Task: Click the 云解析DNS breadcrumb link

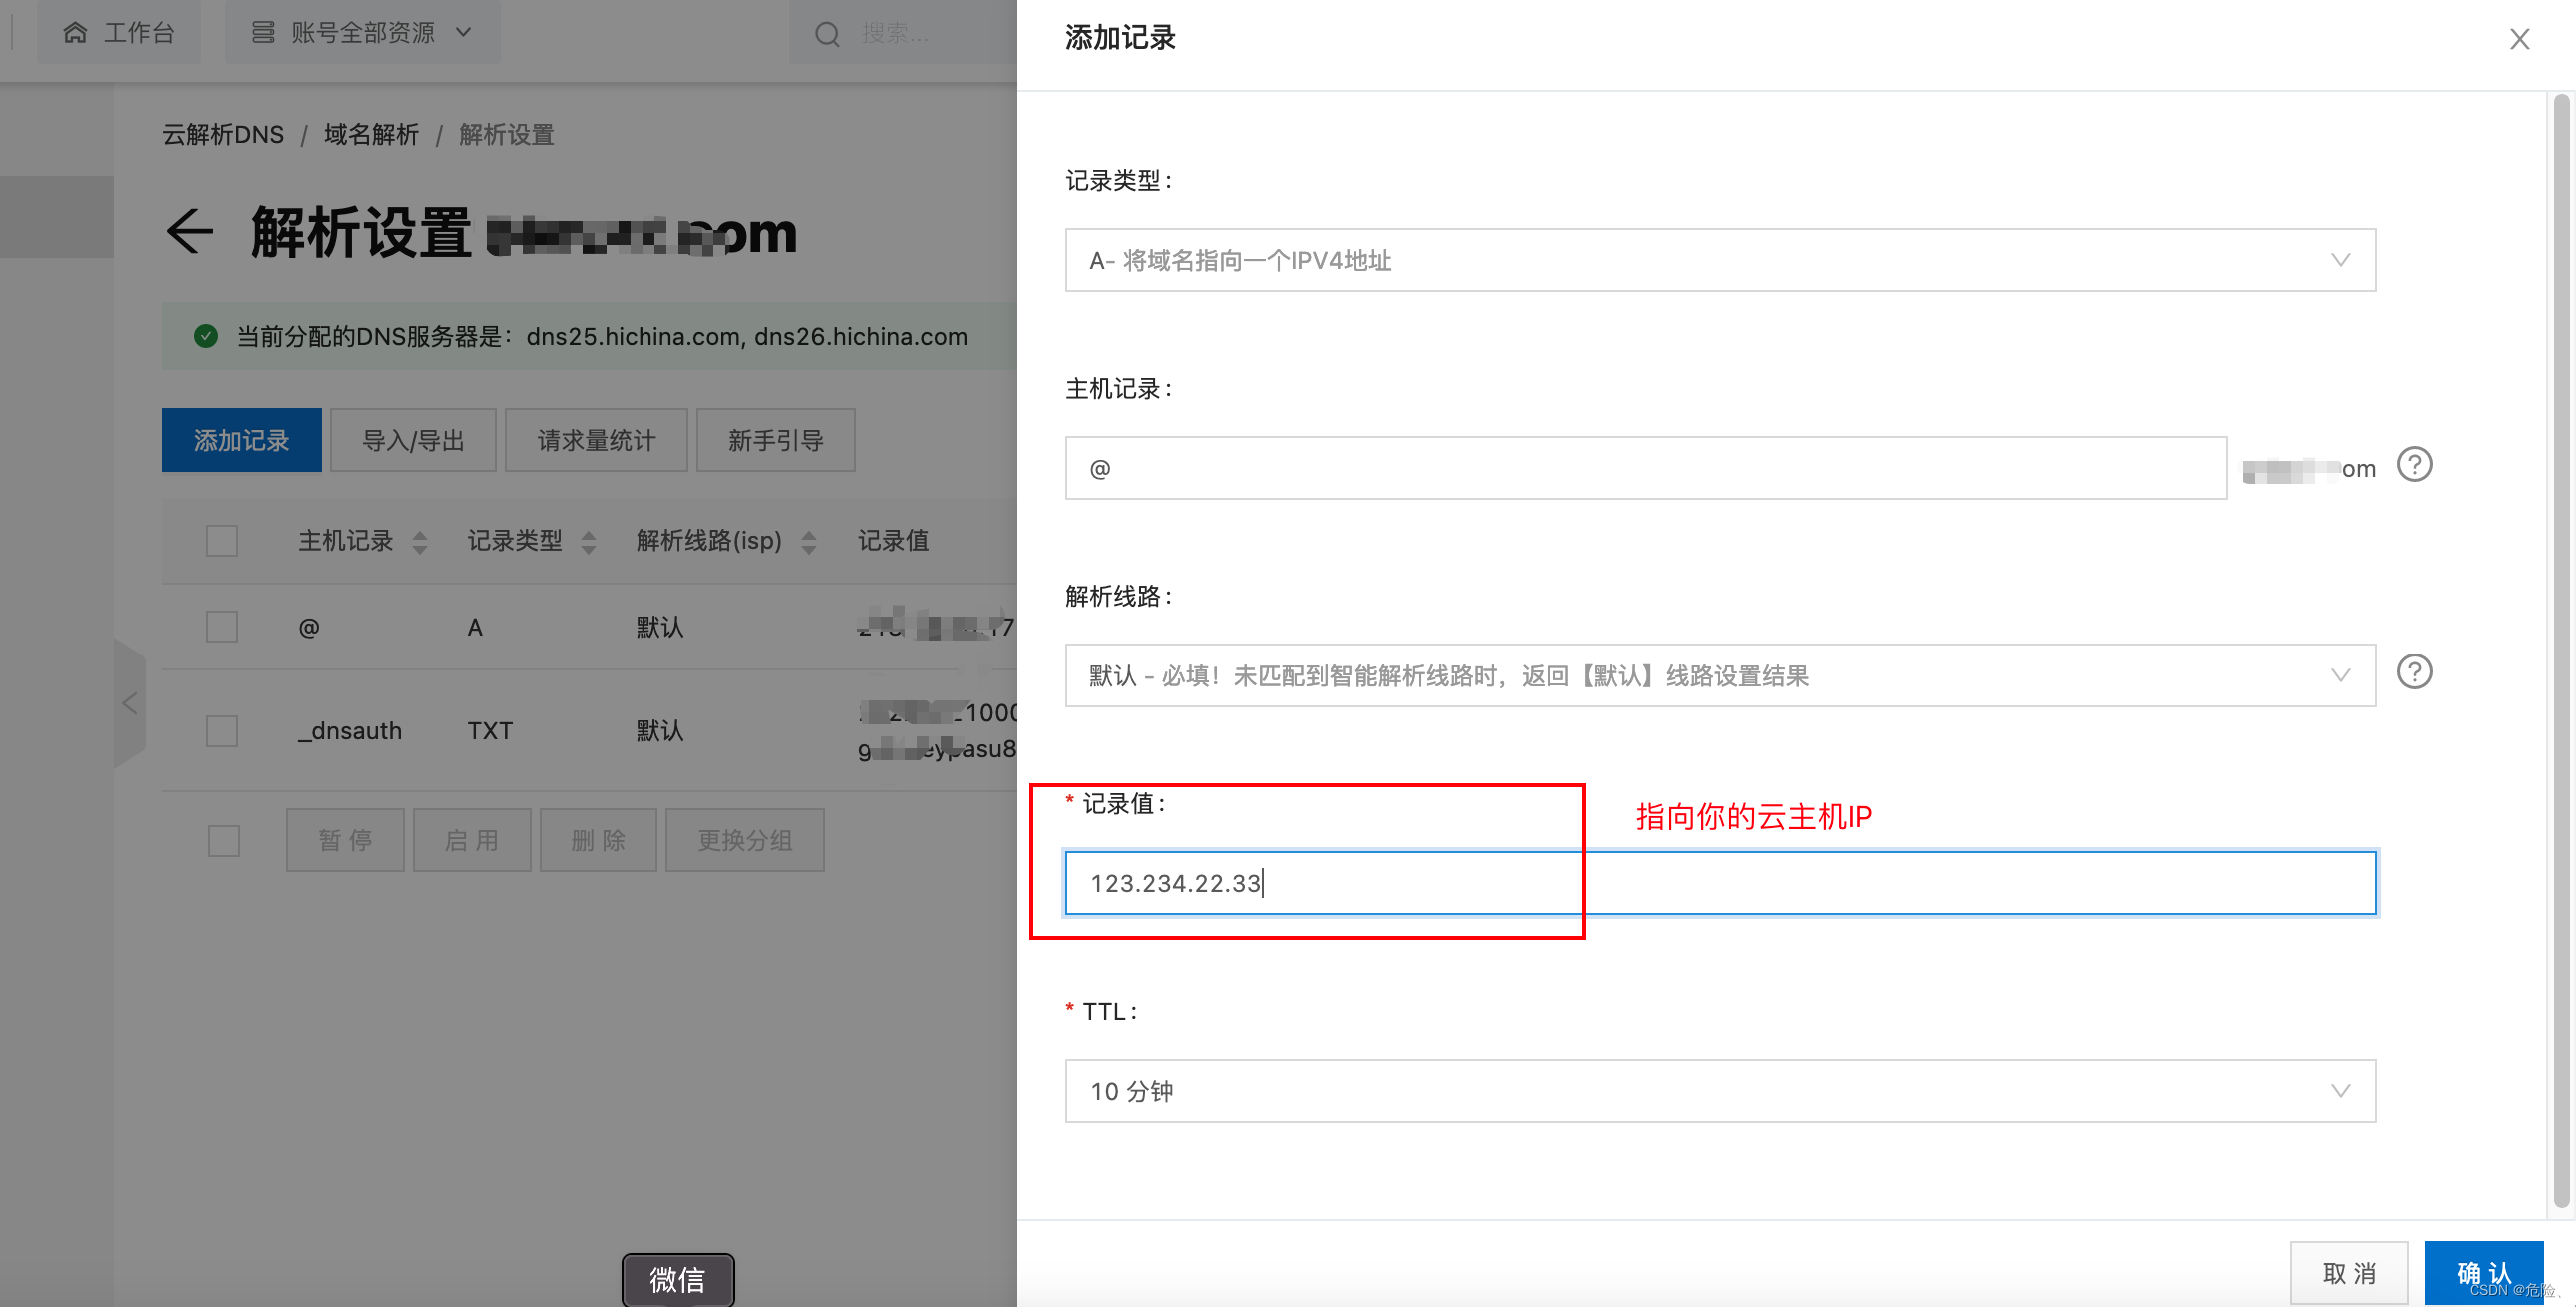Action: point(223,134)
